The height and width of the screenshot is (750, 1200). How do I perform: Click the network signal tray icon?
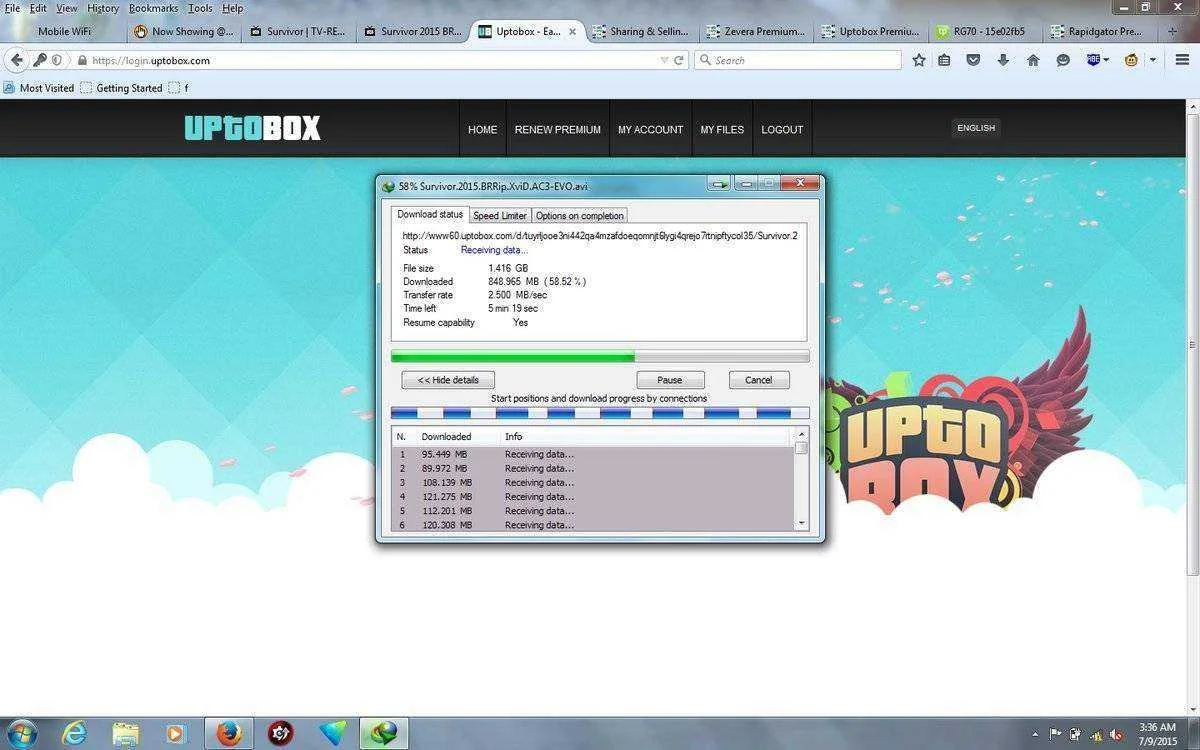pos(1096,734)
